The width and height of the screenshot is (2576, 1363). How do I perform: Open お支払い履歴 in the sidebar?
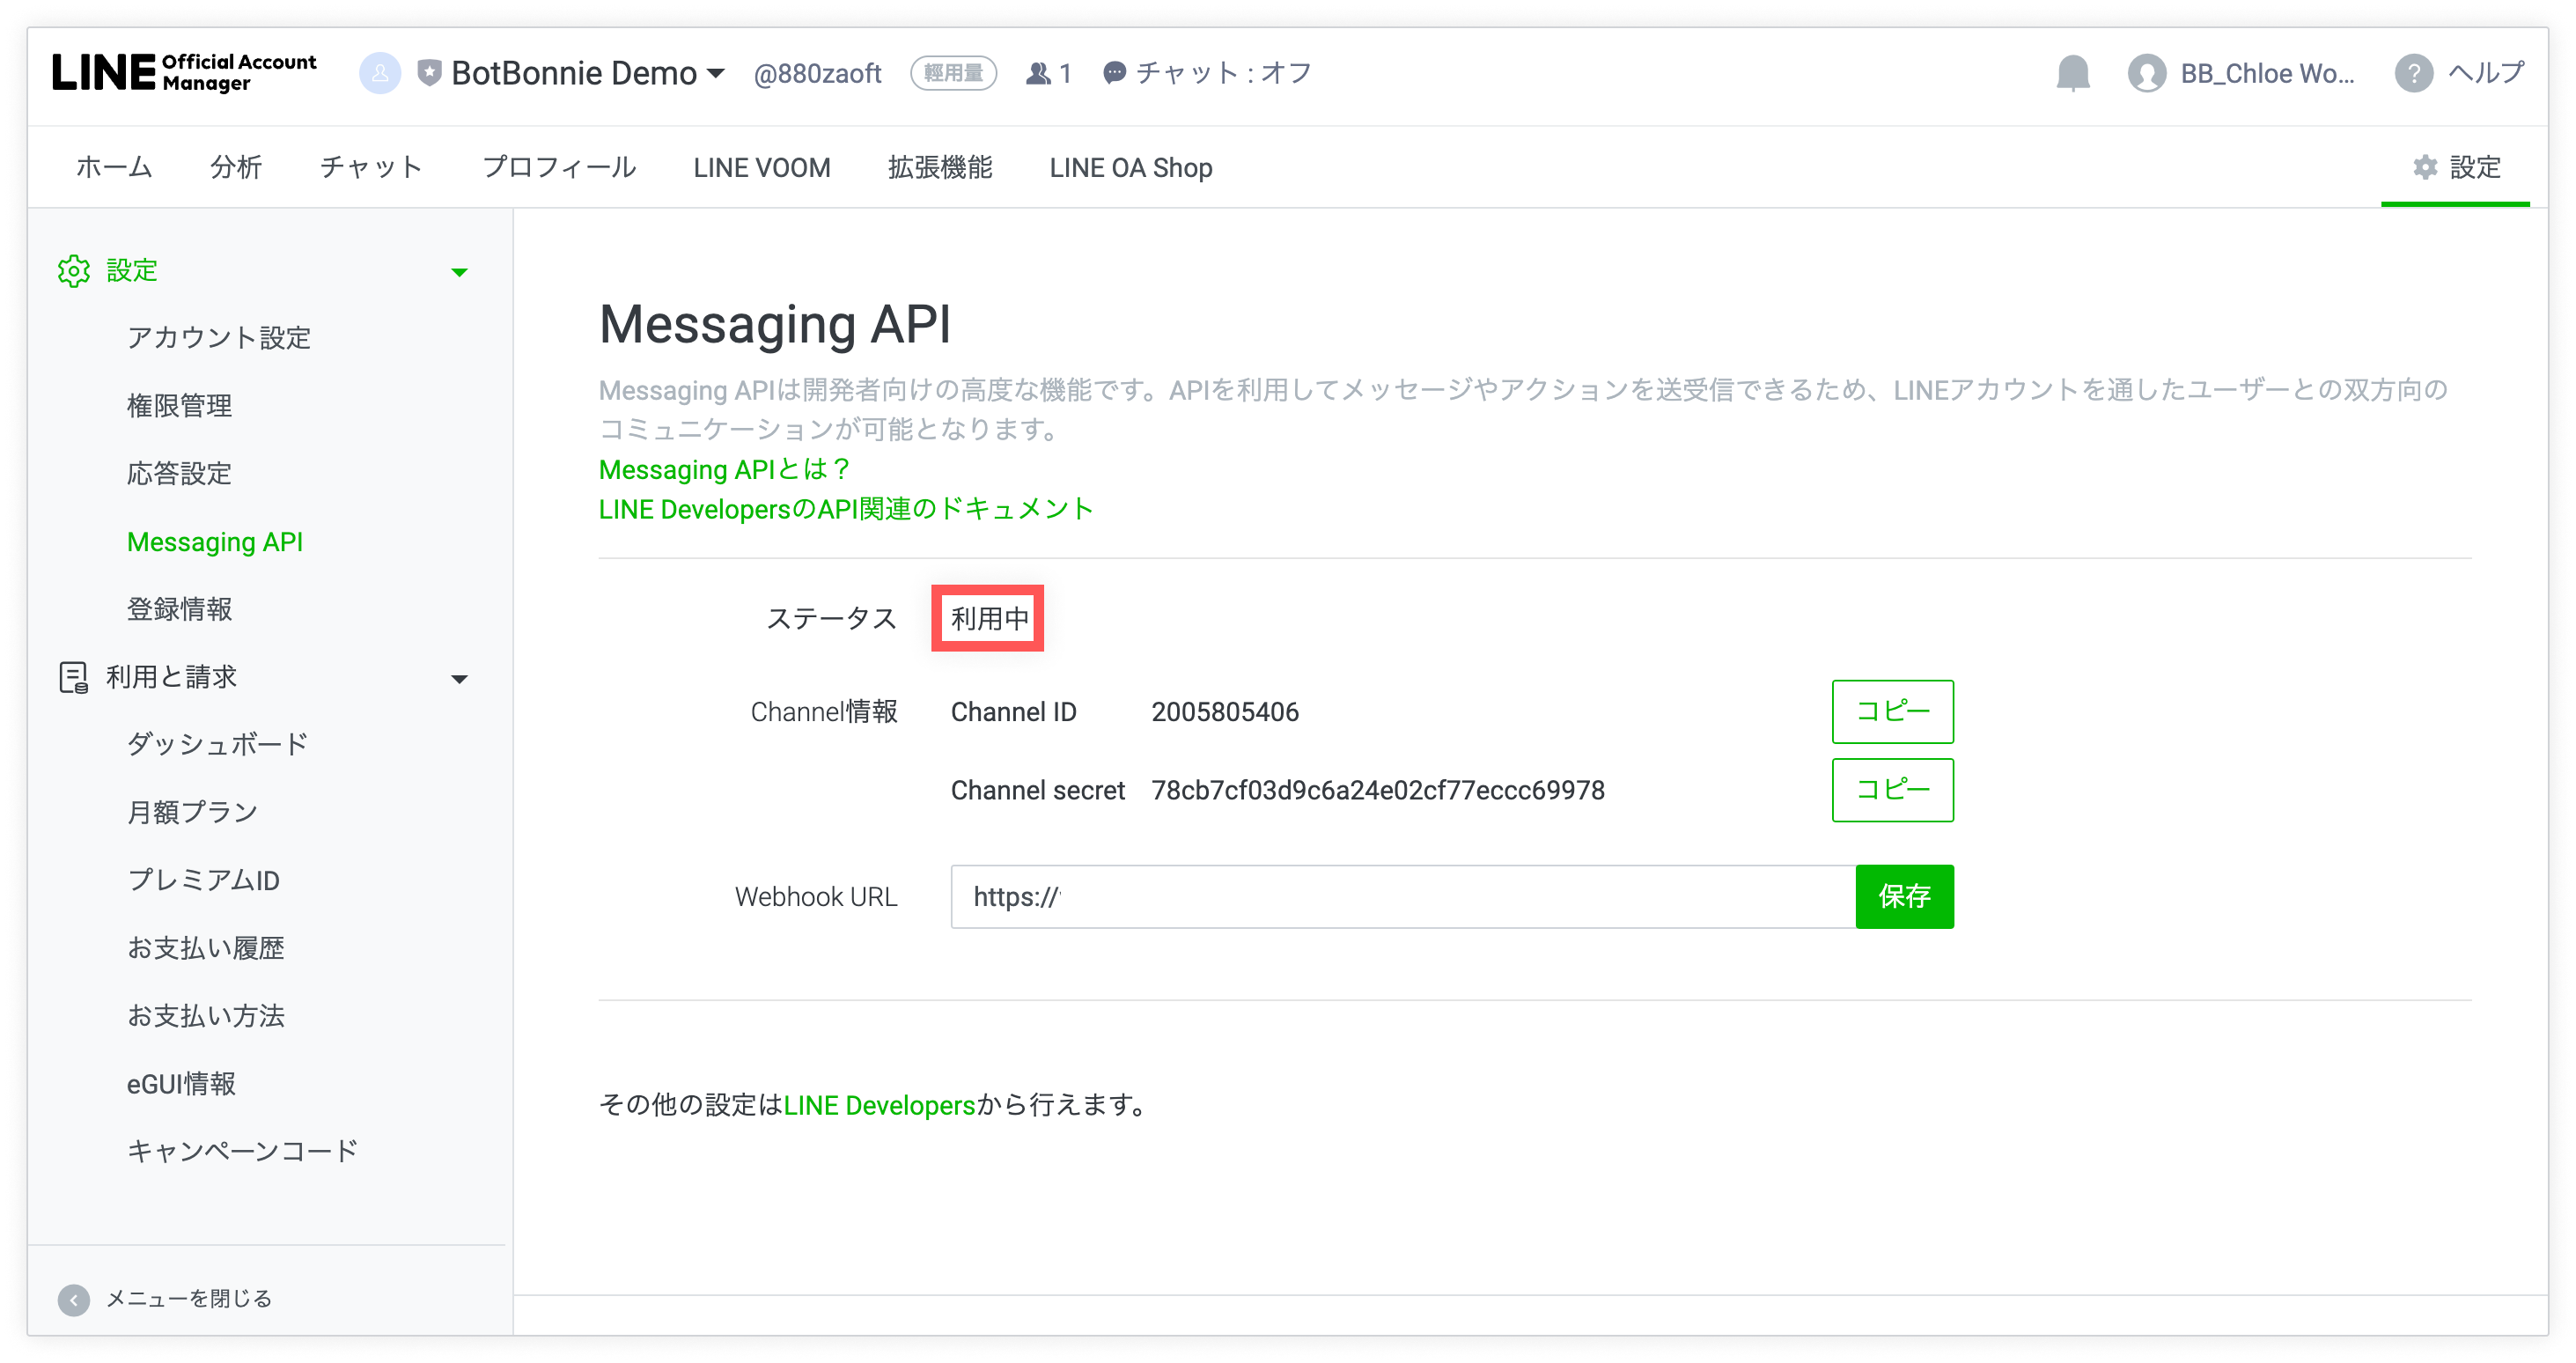pos(206,948)
